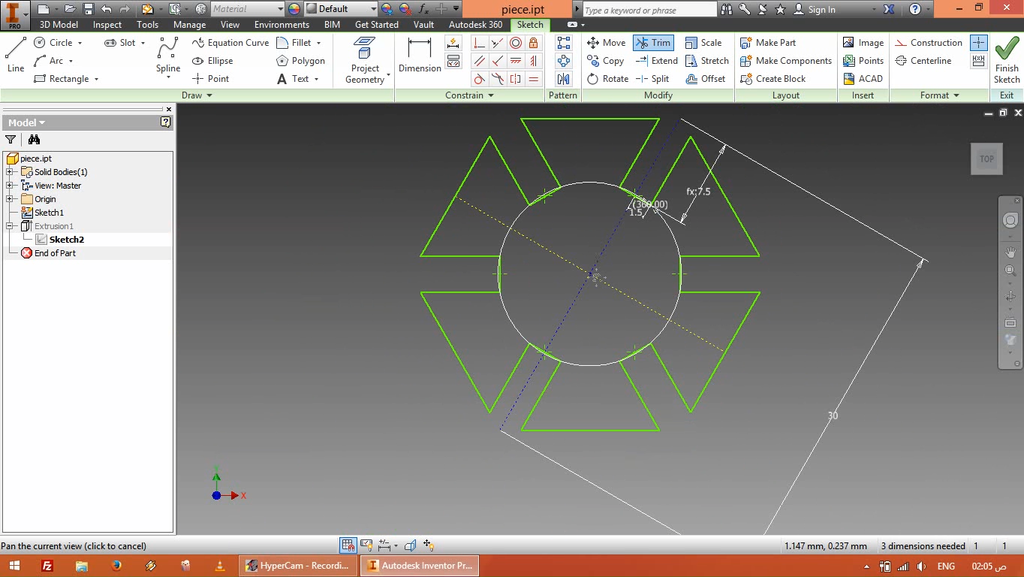Apply Perpendicular constraint
The width and height of the screenshot is (1024, 577).
498,61
